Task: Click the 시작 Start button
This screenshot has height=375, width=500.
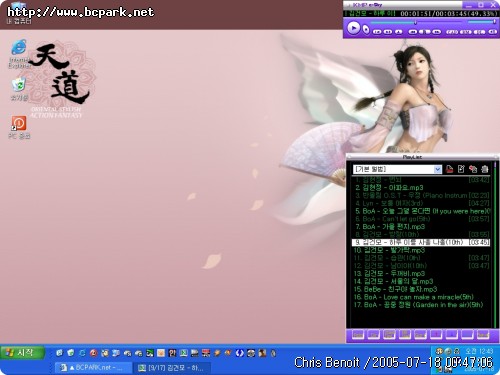Action: (23, 352)
